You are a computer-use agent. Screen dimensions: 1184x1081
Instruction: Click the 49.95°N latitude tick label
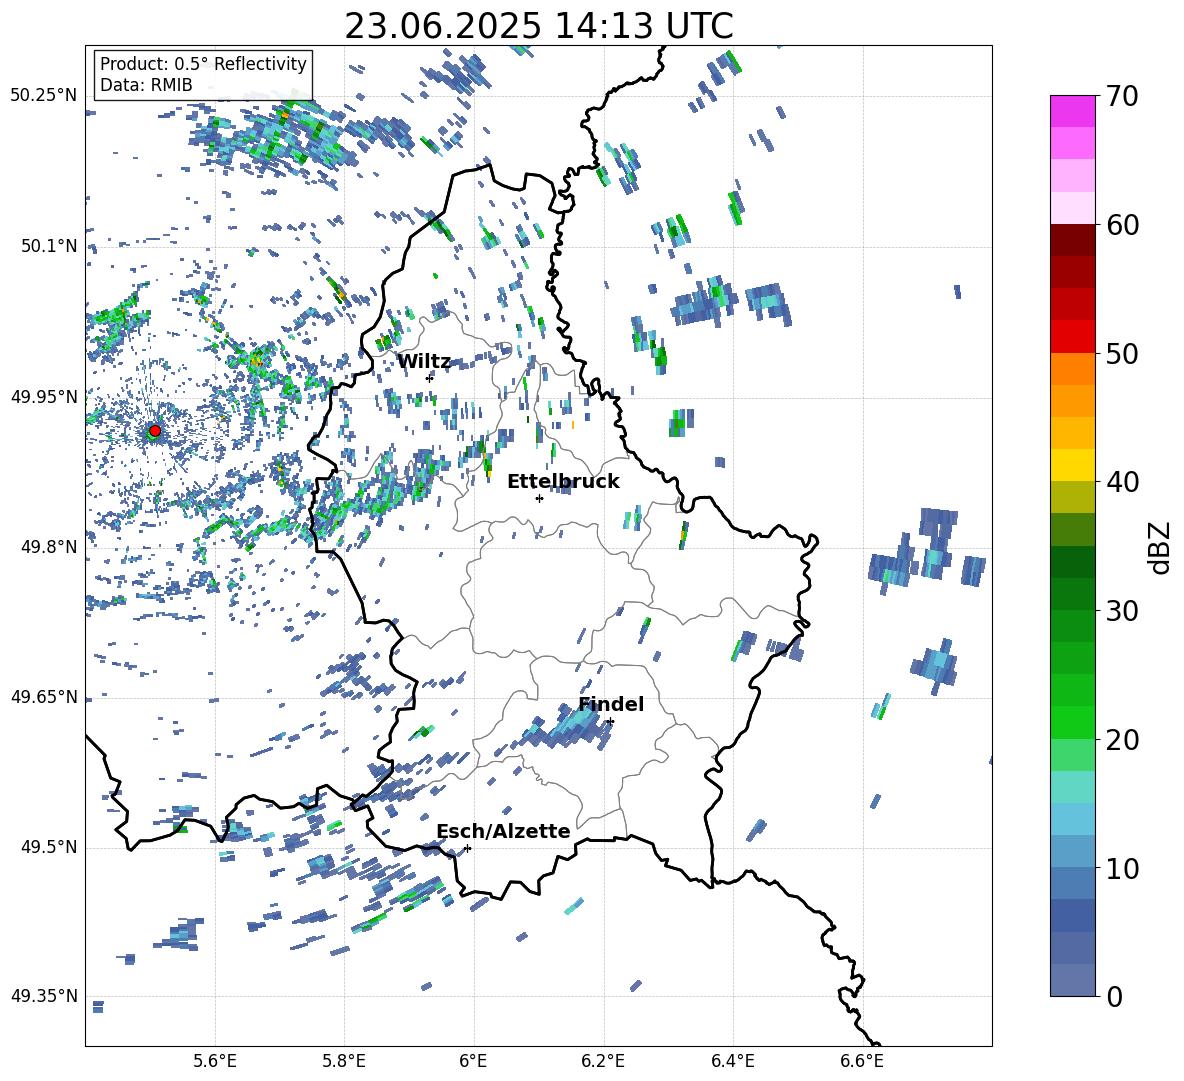44,396
